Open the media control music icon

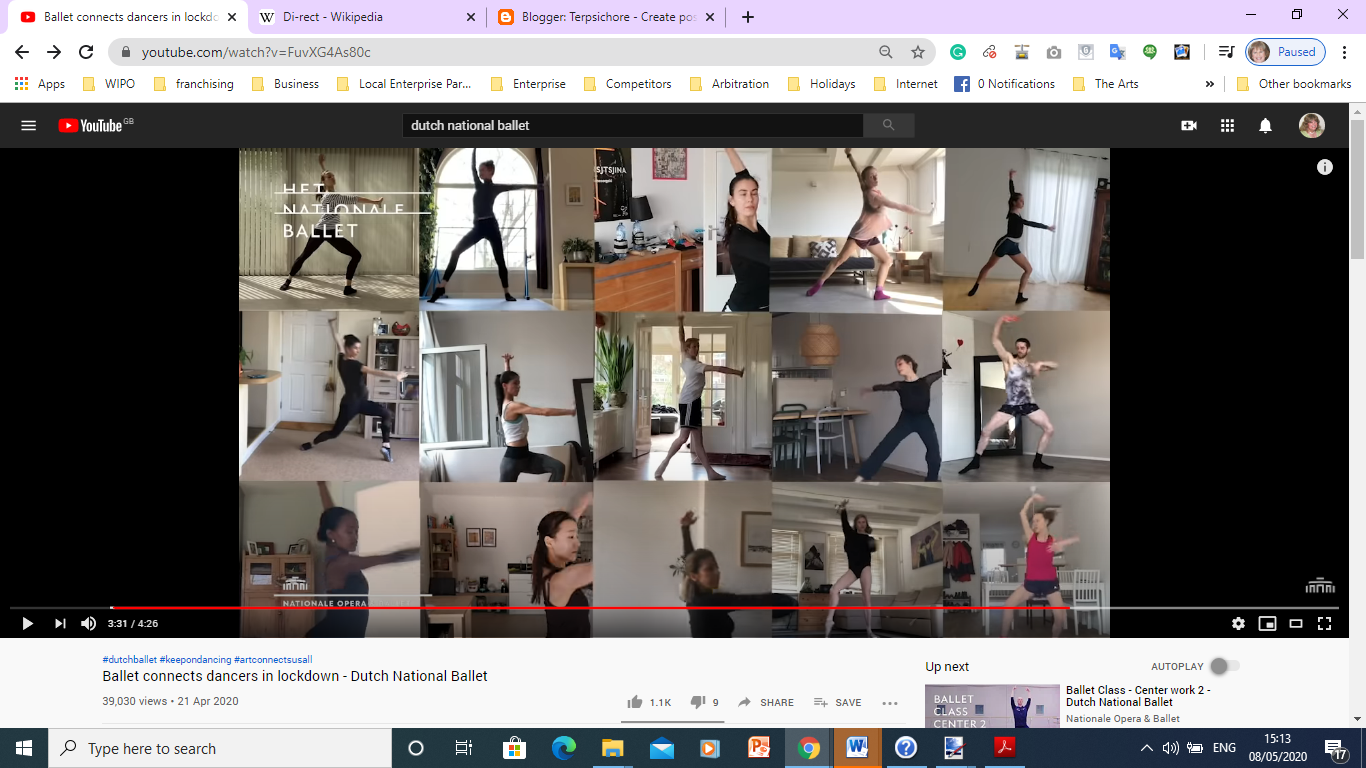[x=1226, y=52]
